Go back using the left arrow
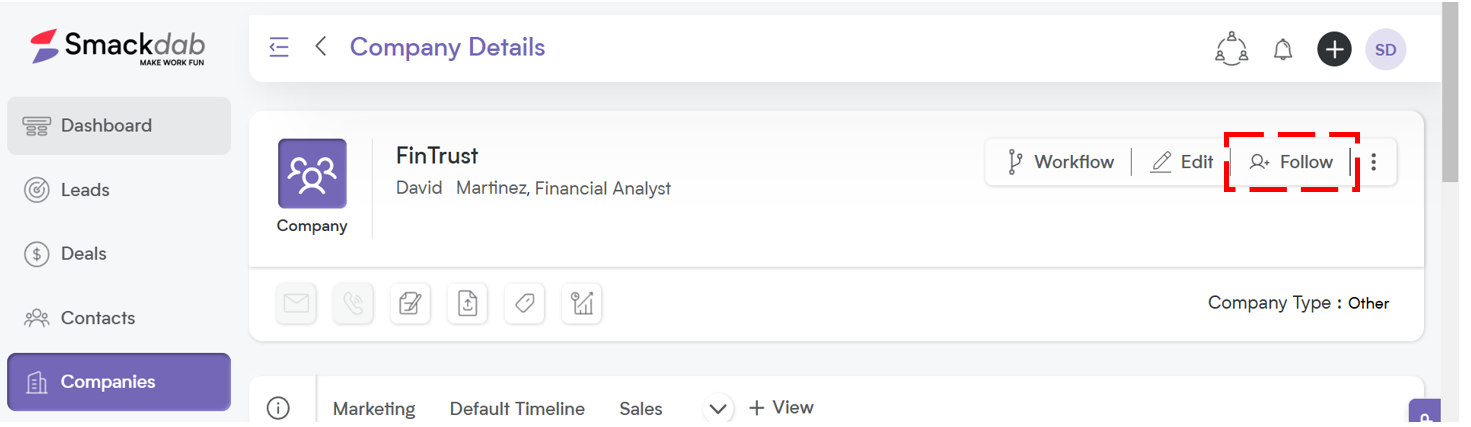The image size is (1471, 427). click(321, 46)
